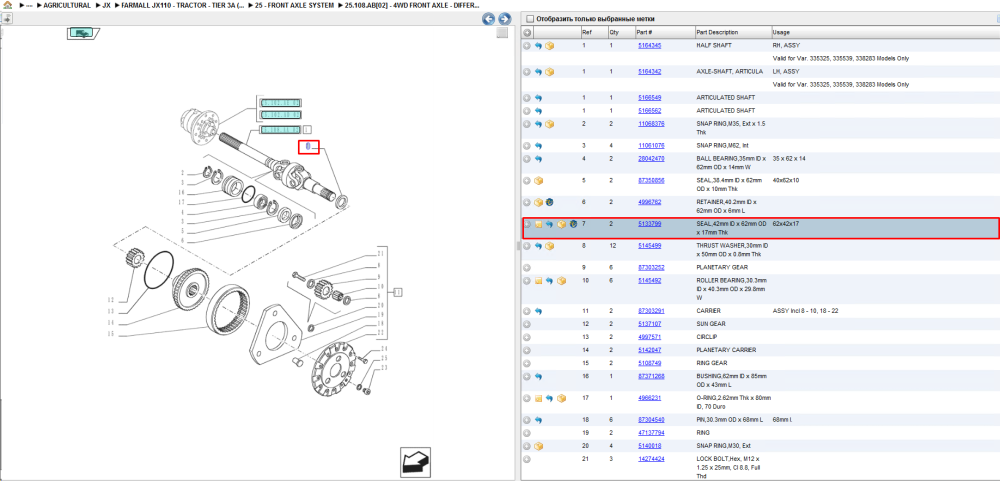Click blue arrow icon in PIN,30.3mm row

tap(538, 420)
